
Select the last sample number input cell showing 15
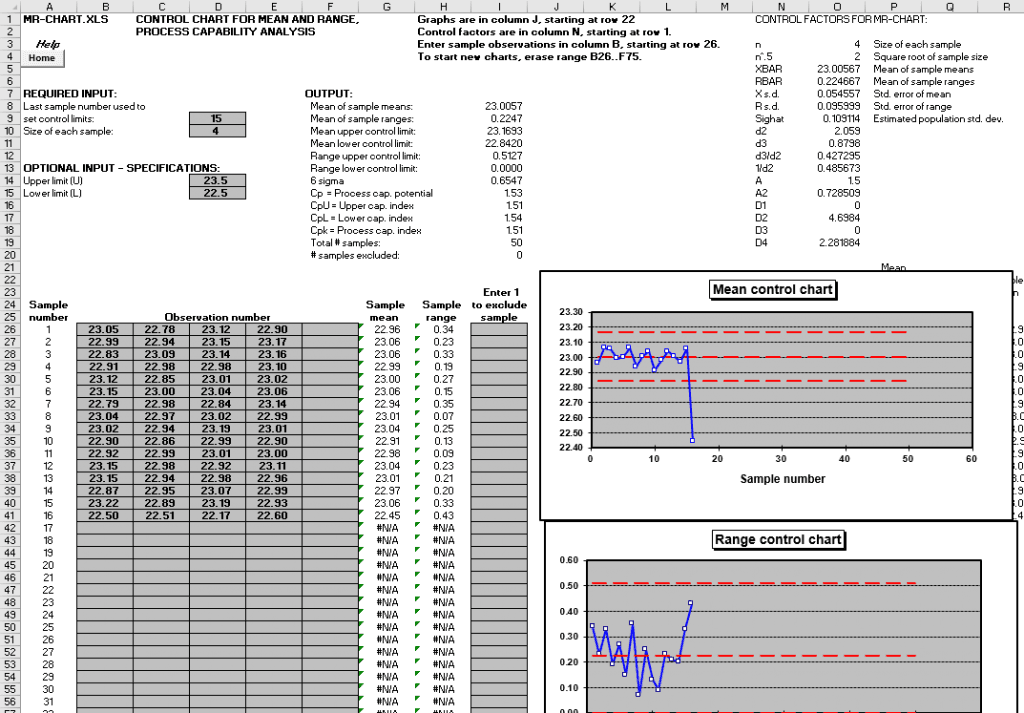tap(216, 117)
